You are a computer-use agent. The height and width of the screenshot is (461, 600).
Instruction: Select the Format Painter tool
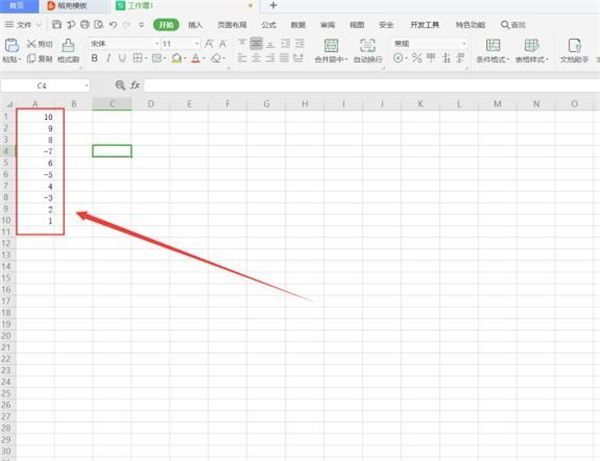coord(68,45)
